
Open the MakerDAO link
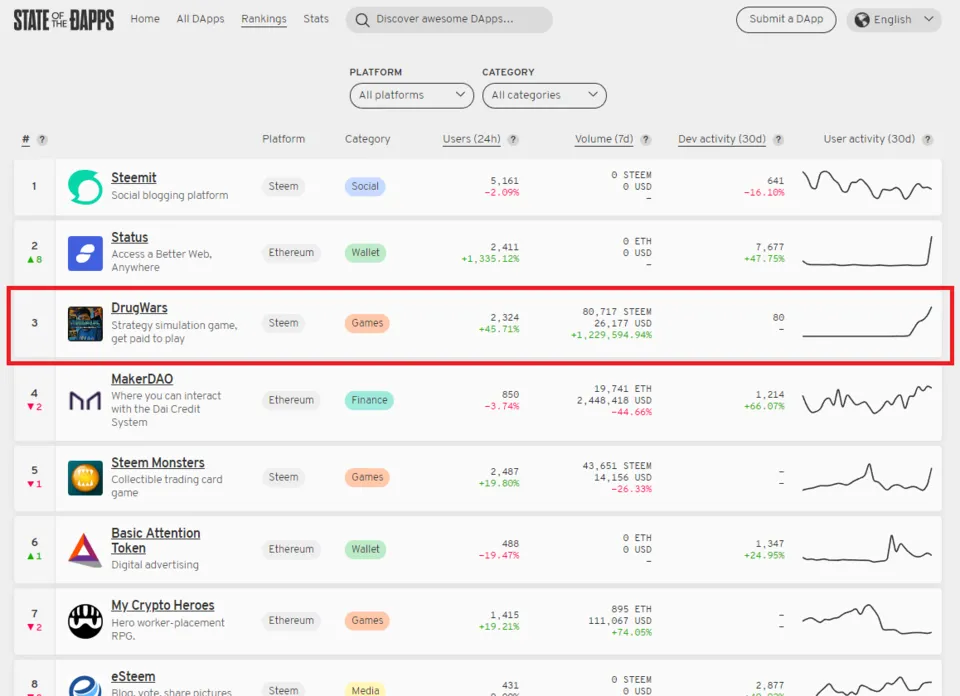click(142, 379)
